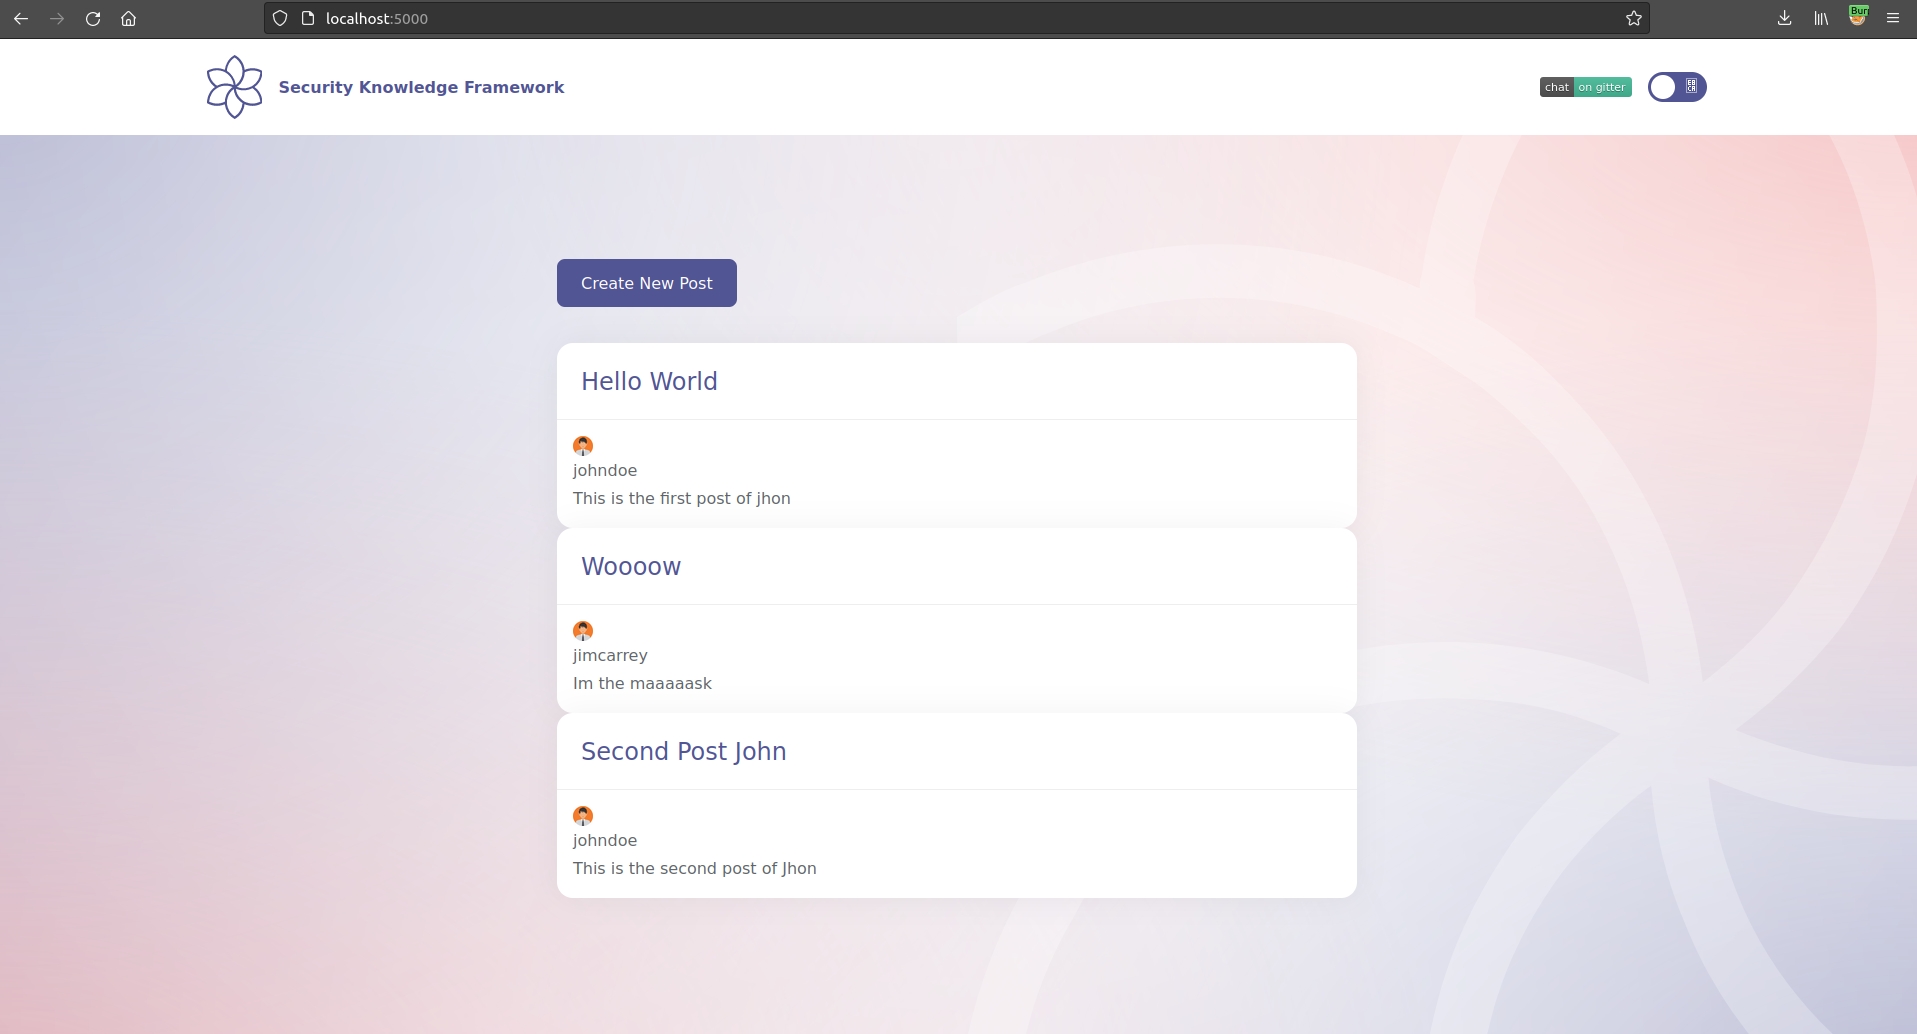Open the Woooow post title
Viewport: 1917px width, 1034px height.
(631, 566)
